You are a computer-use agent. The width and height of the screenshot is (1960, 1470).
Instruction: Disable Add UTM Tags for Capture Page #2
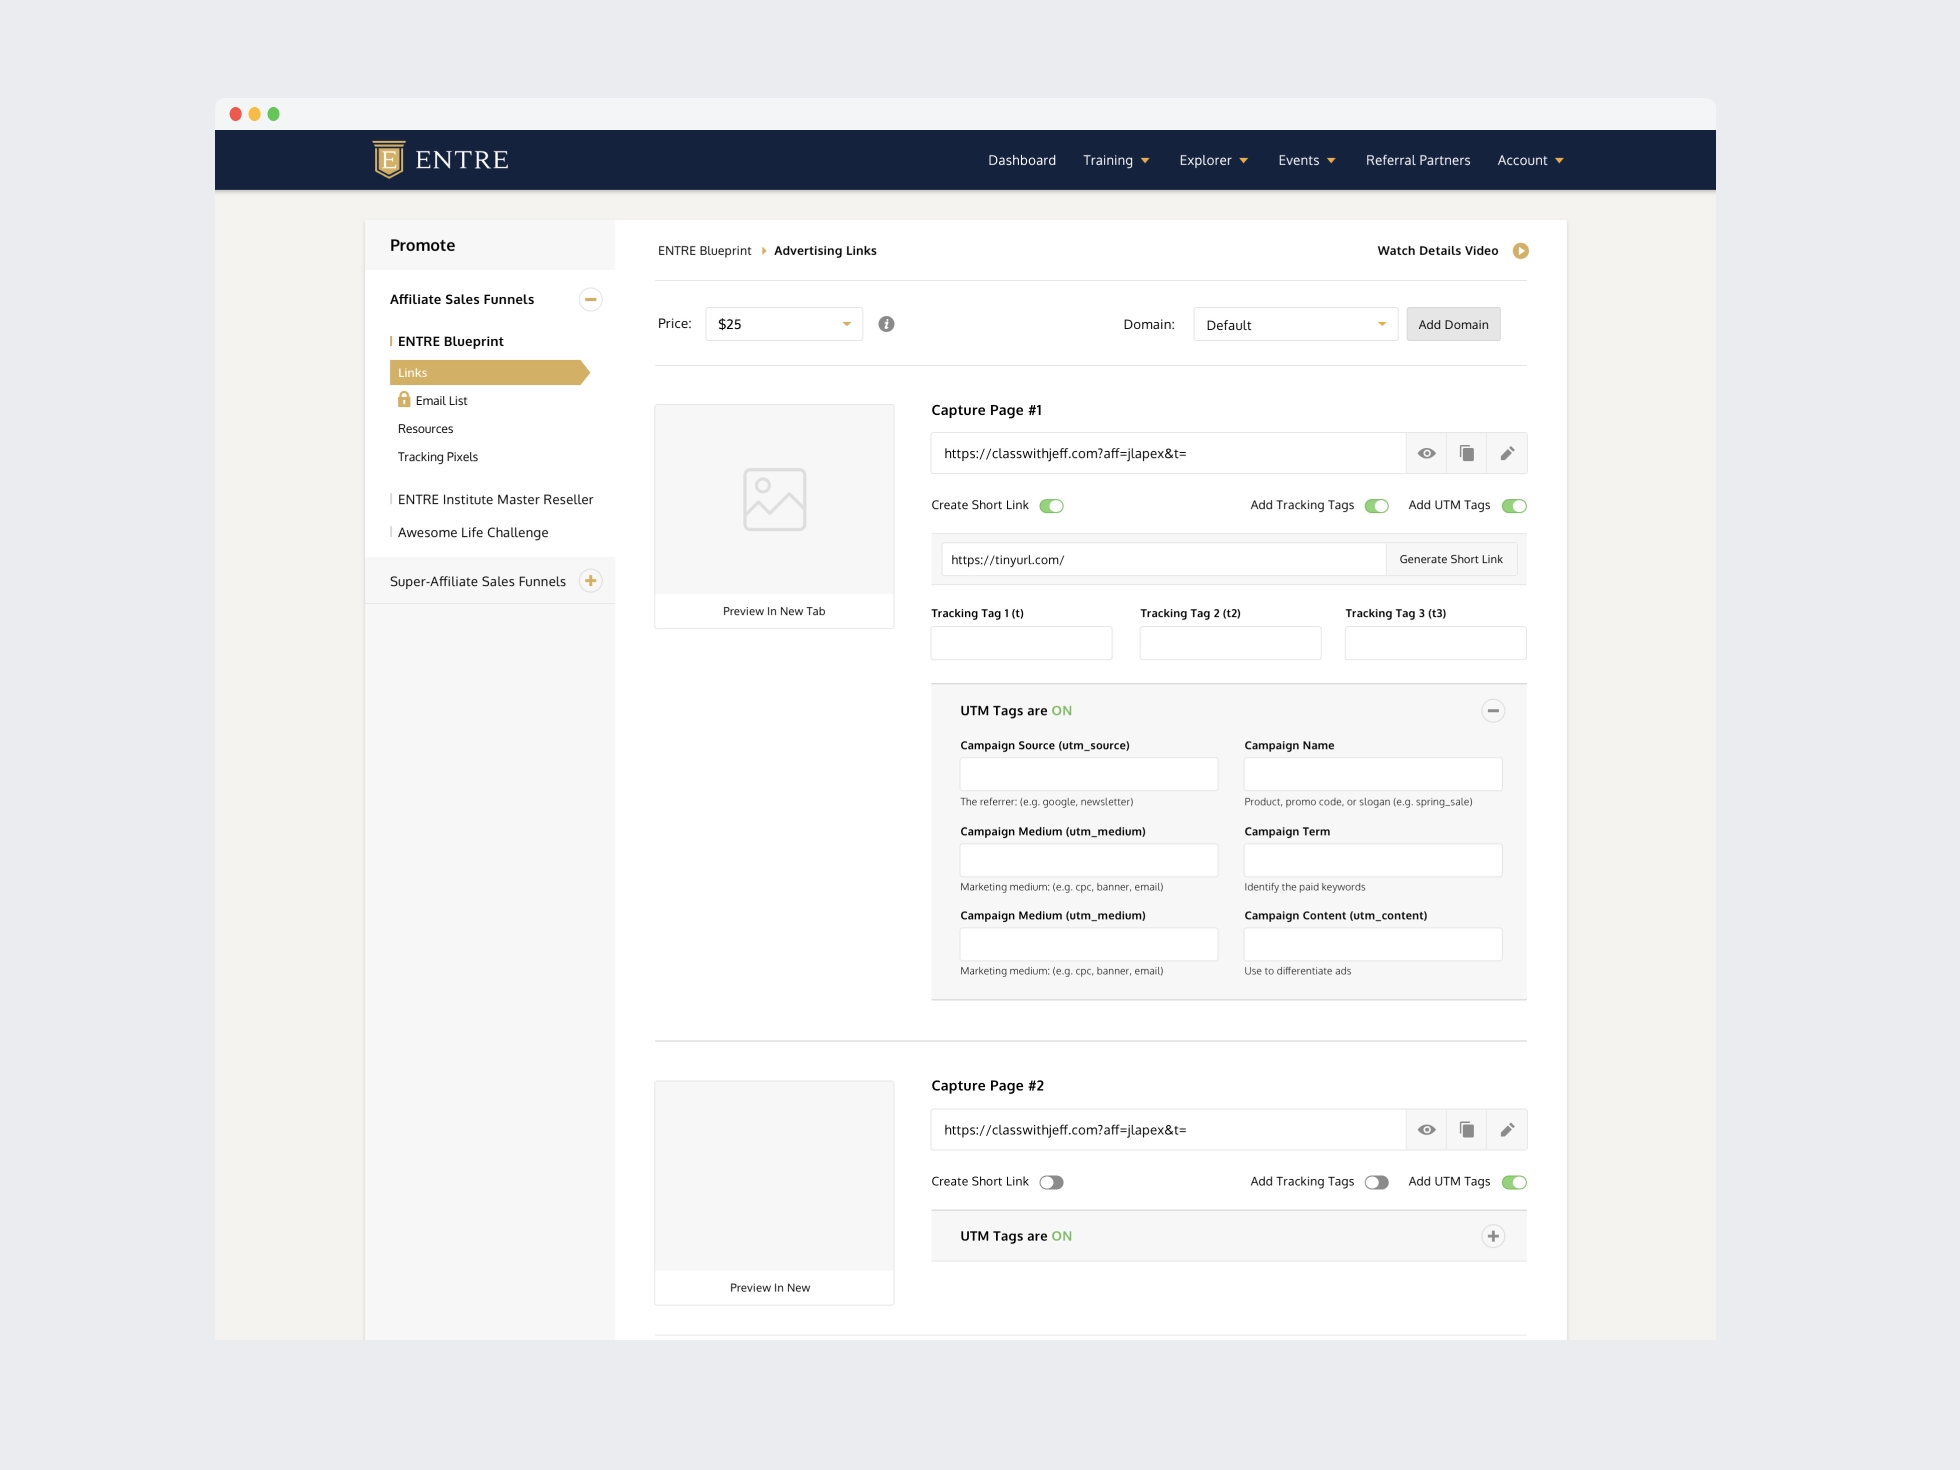point(1514,1182)
